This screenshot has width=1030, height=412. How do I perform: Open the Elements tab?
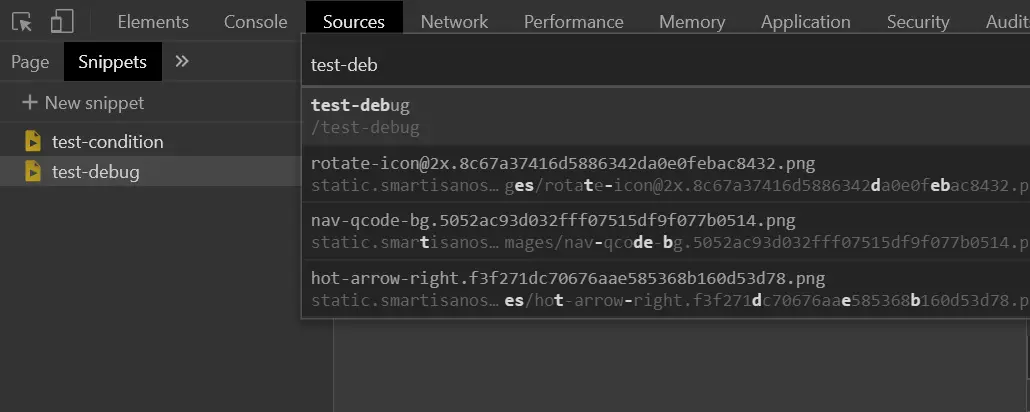[x=153, y=21]
